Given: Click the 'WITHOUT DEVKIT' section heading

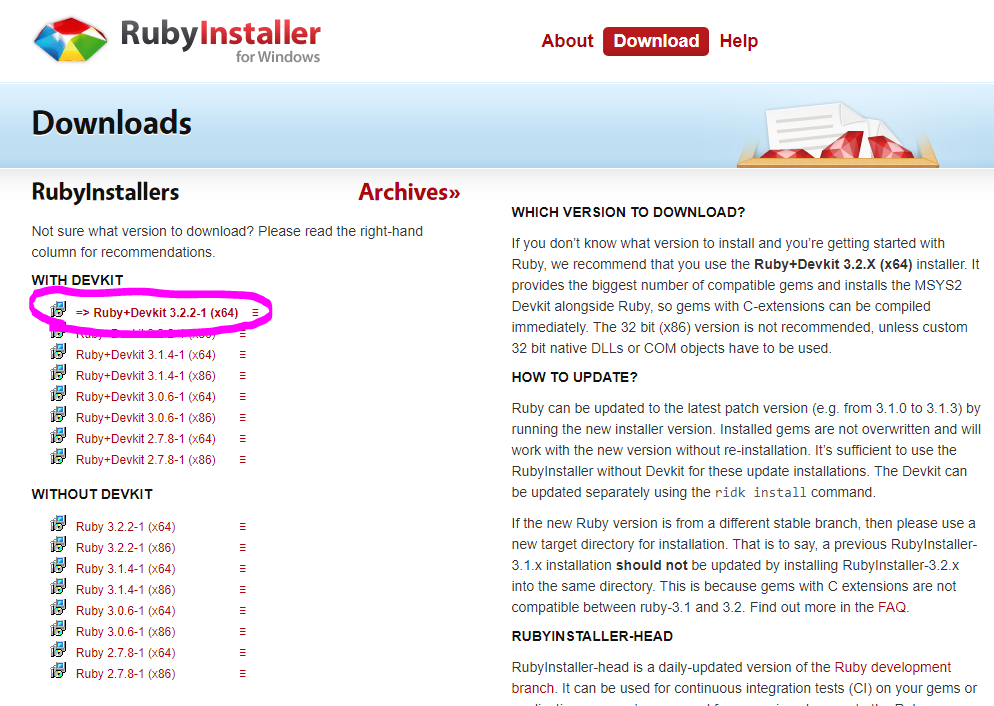Looking at the screenshot, I should pyautogui.click(x=92, y=494).
